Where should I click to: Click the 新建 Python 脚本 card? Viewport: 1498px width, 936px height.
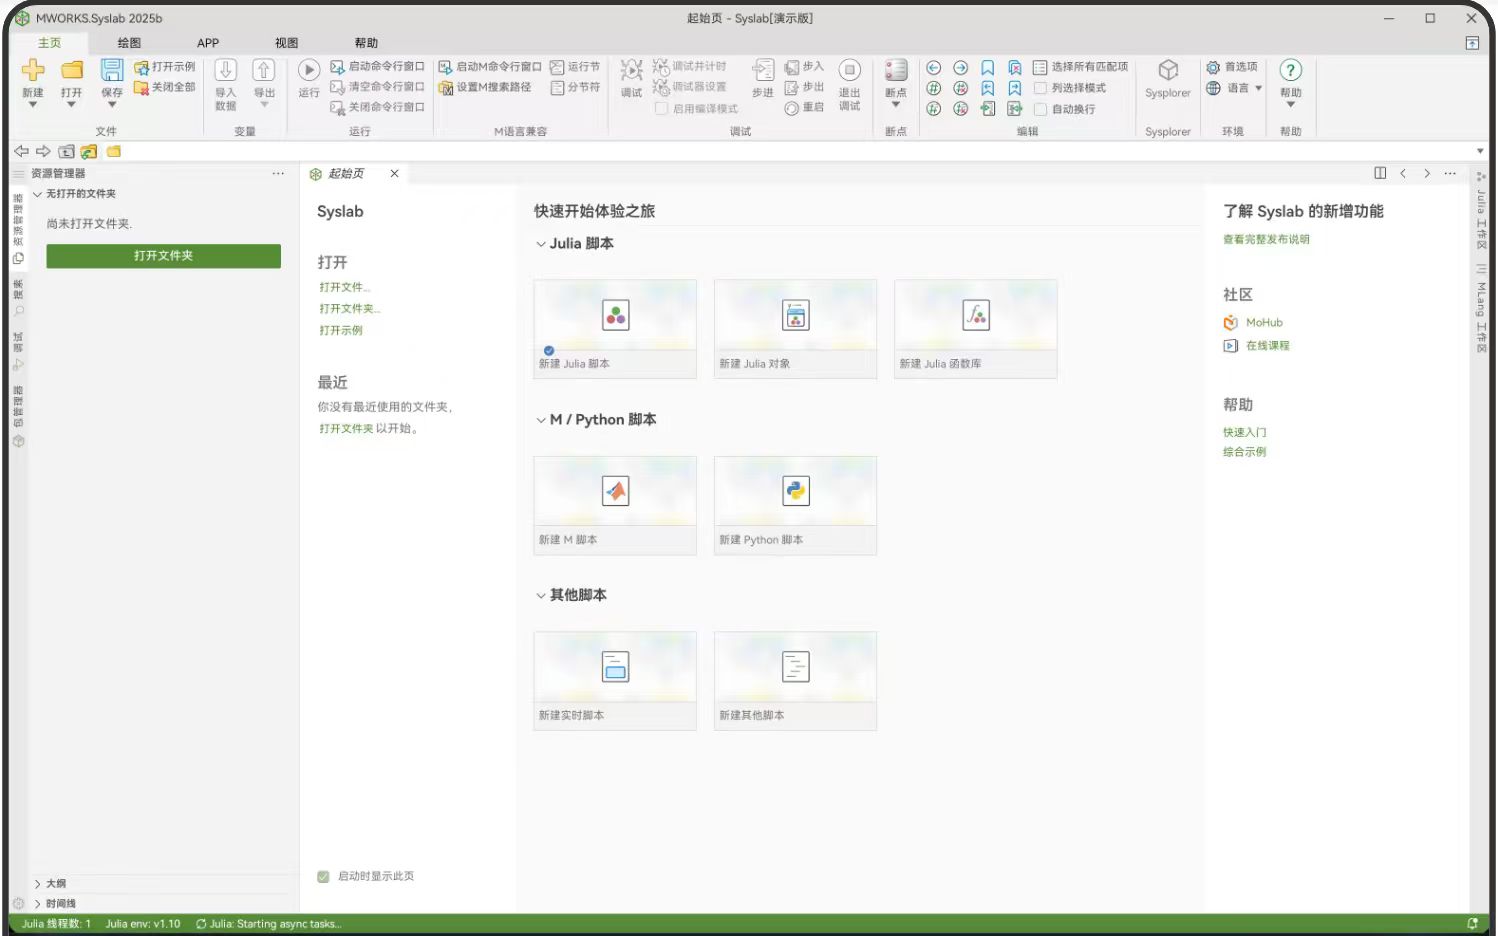coord(795,505)
